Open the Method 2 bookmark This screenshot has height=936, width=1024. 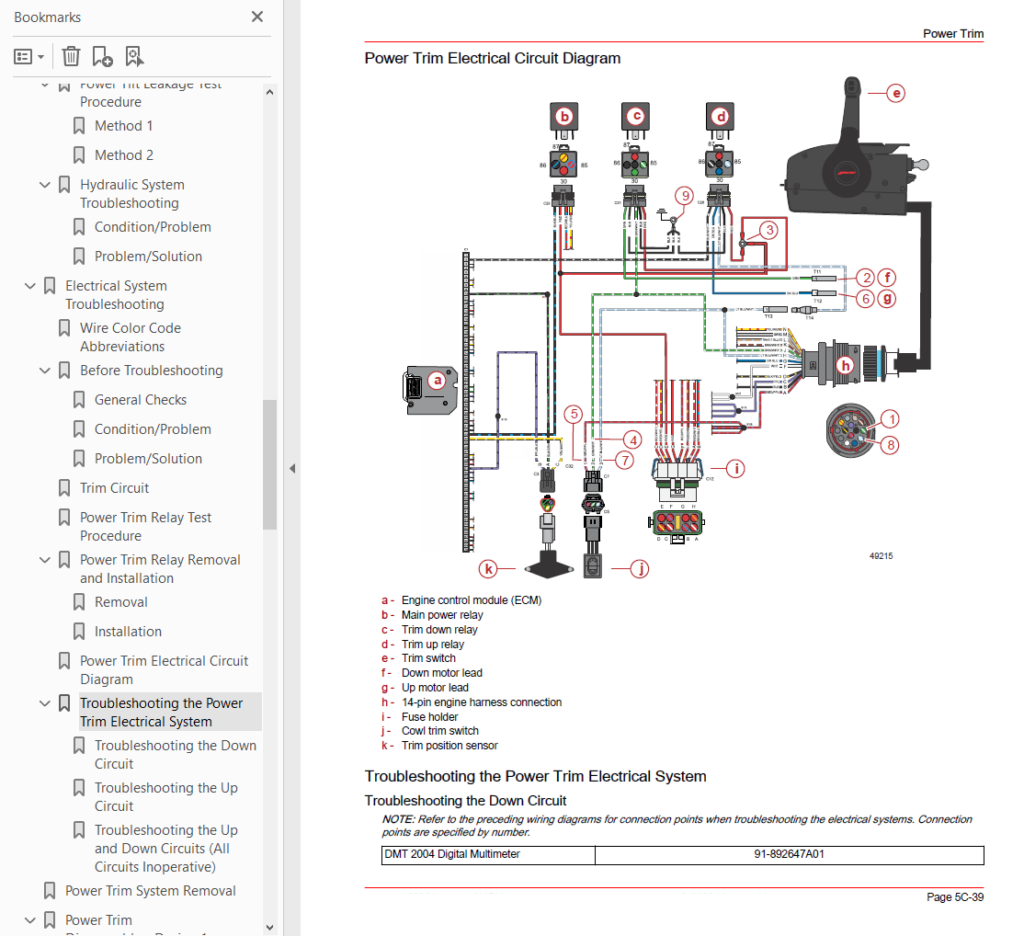pyautogui.click(x=123, y=155)
